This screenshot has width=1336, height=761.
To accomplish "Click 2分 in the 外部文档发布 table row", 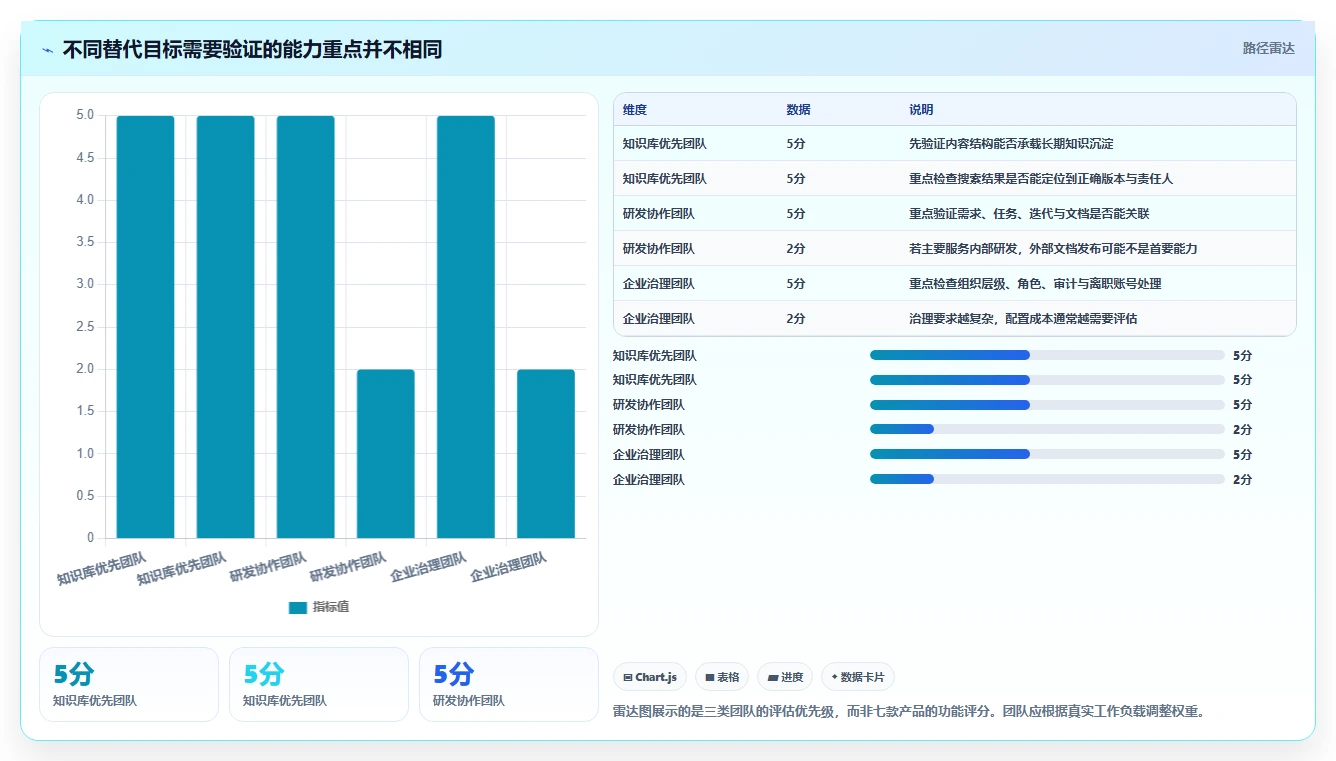I will tap(796, 249).
